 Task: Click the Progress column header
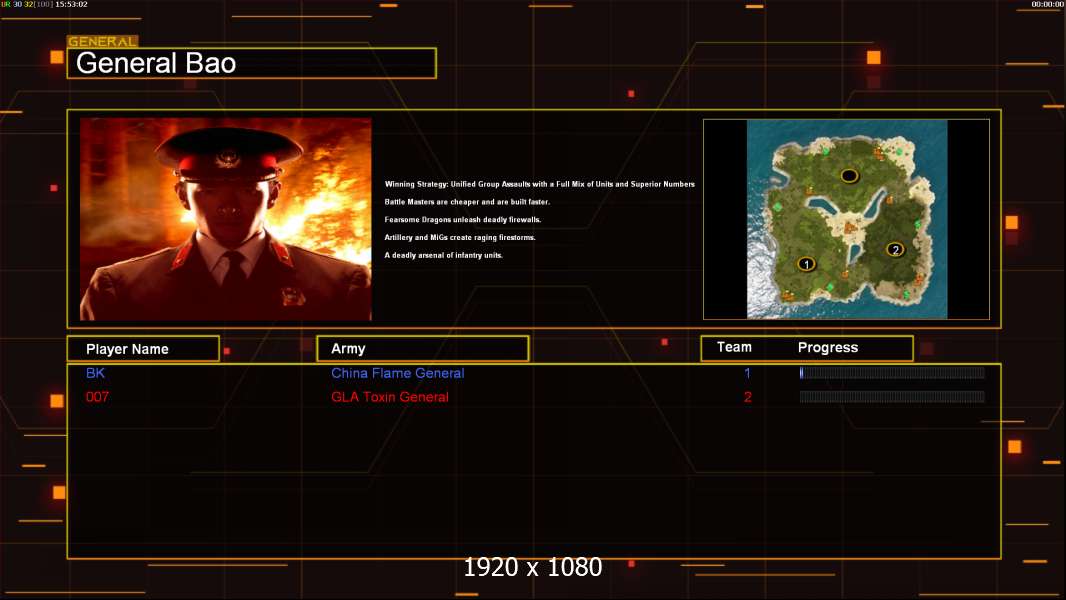827,347
